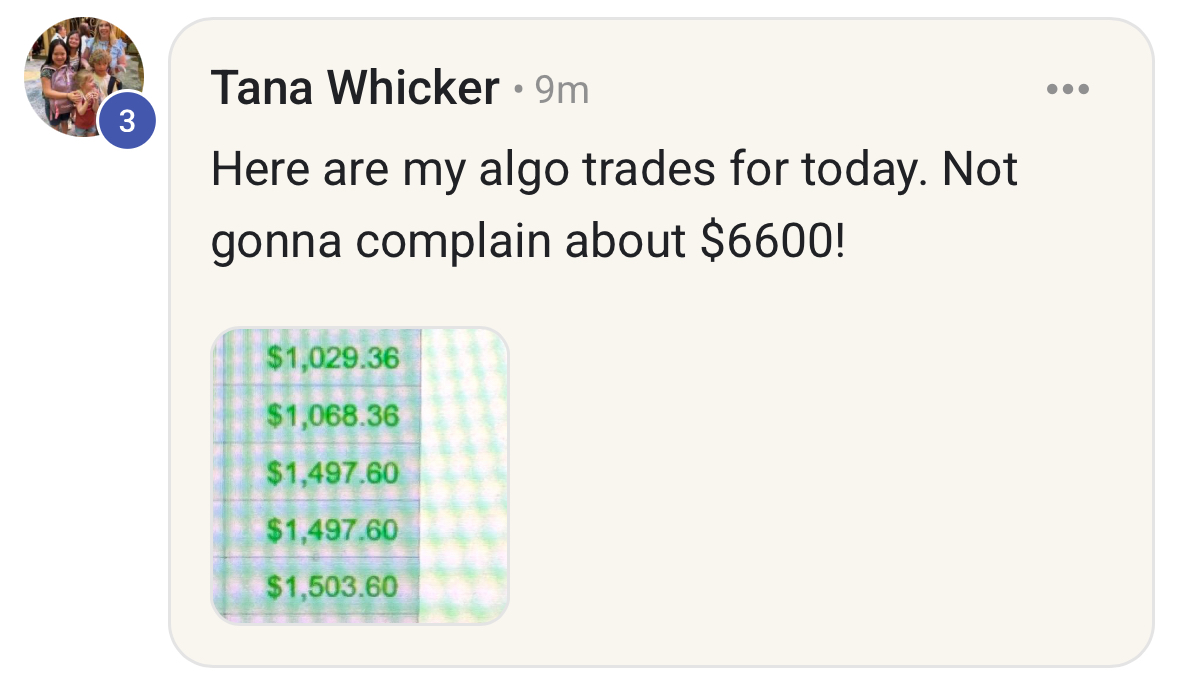1179x686 pixels.
Task: Open the Tana Whicker profile name
Action: coord(355,88)
